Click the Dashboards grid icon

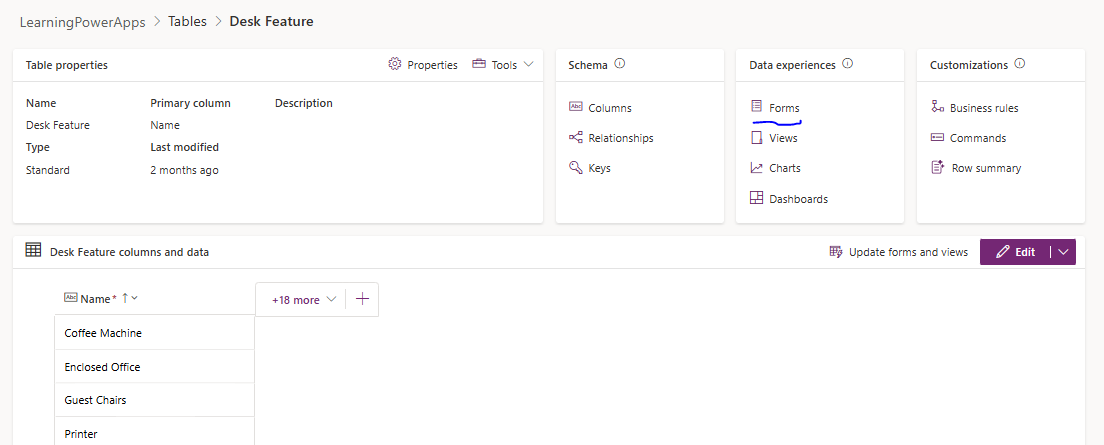[756, 198]
